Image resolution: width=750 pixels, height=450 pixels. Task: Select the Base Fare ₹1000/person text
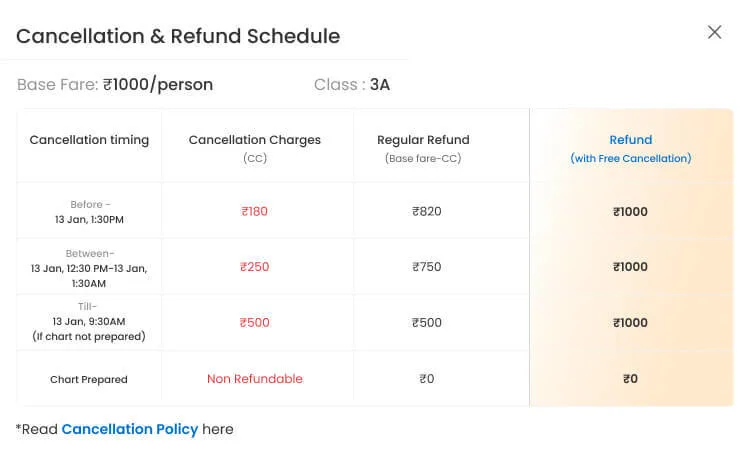tap(115, 85)
